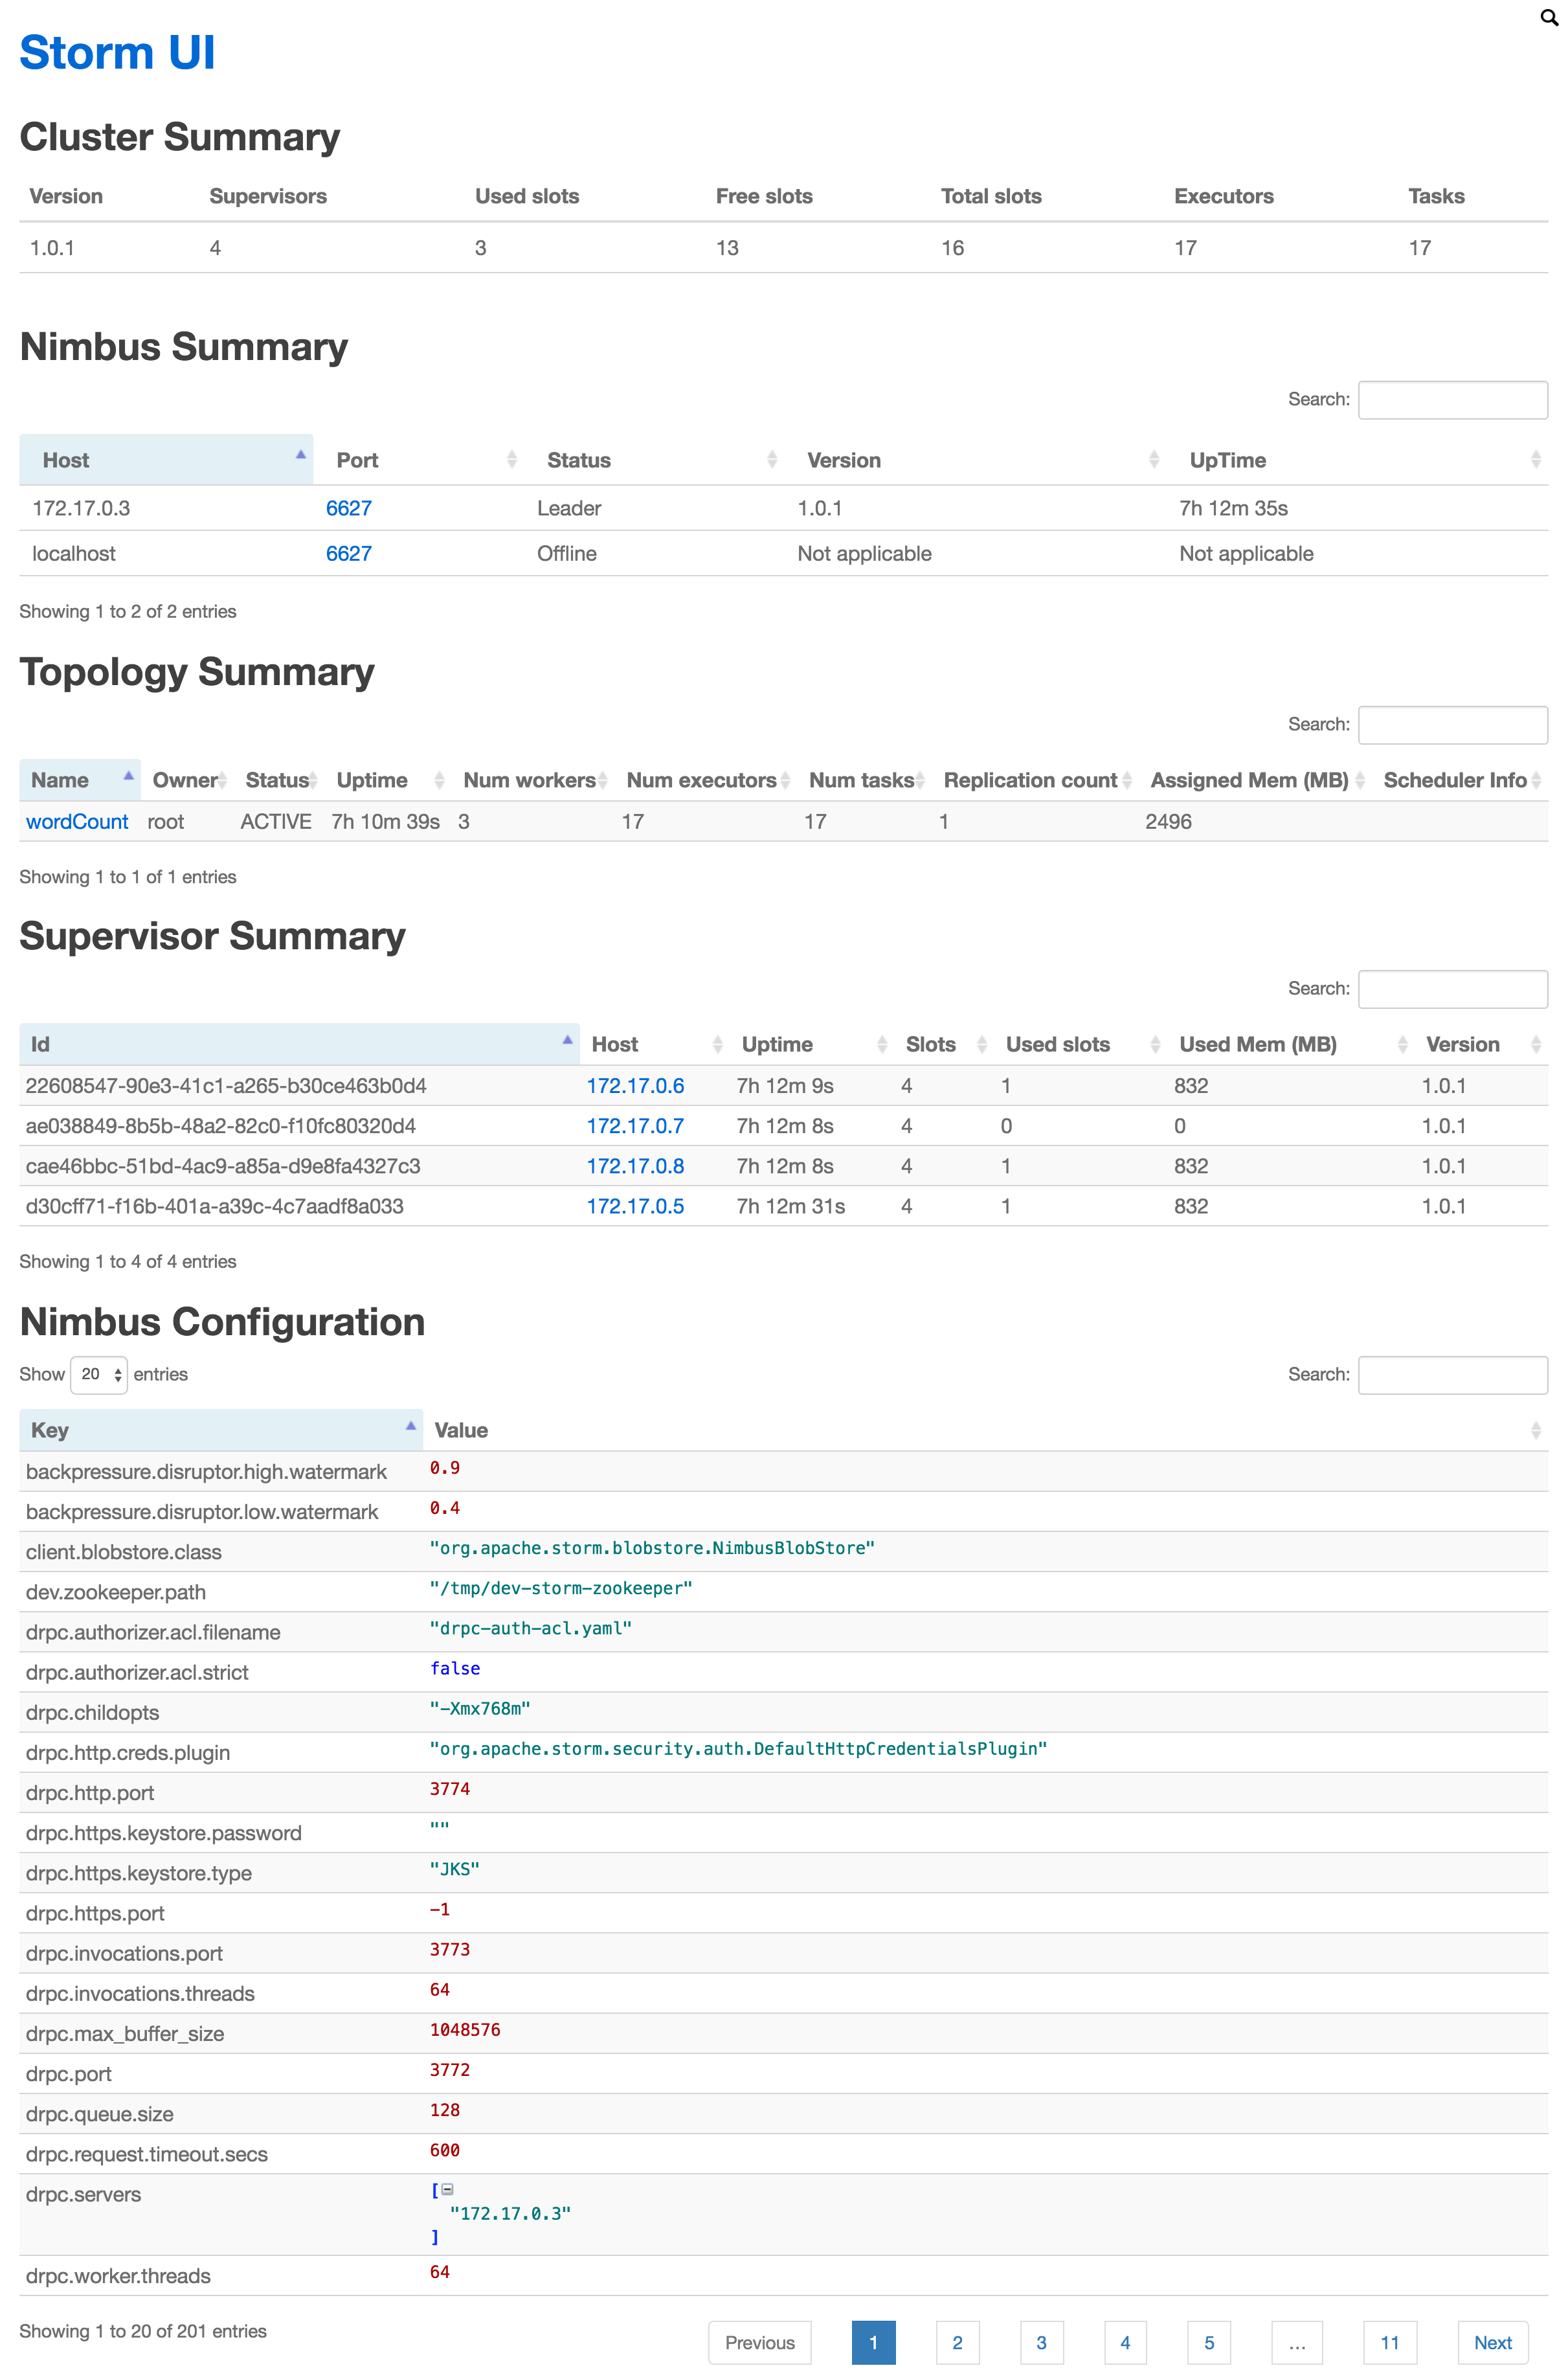Viewport: 1568px width, 2379px height.
Task: Sort topologies by Replication count
Action: (1036, 780)
